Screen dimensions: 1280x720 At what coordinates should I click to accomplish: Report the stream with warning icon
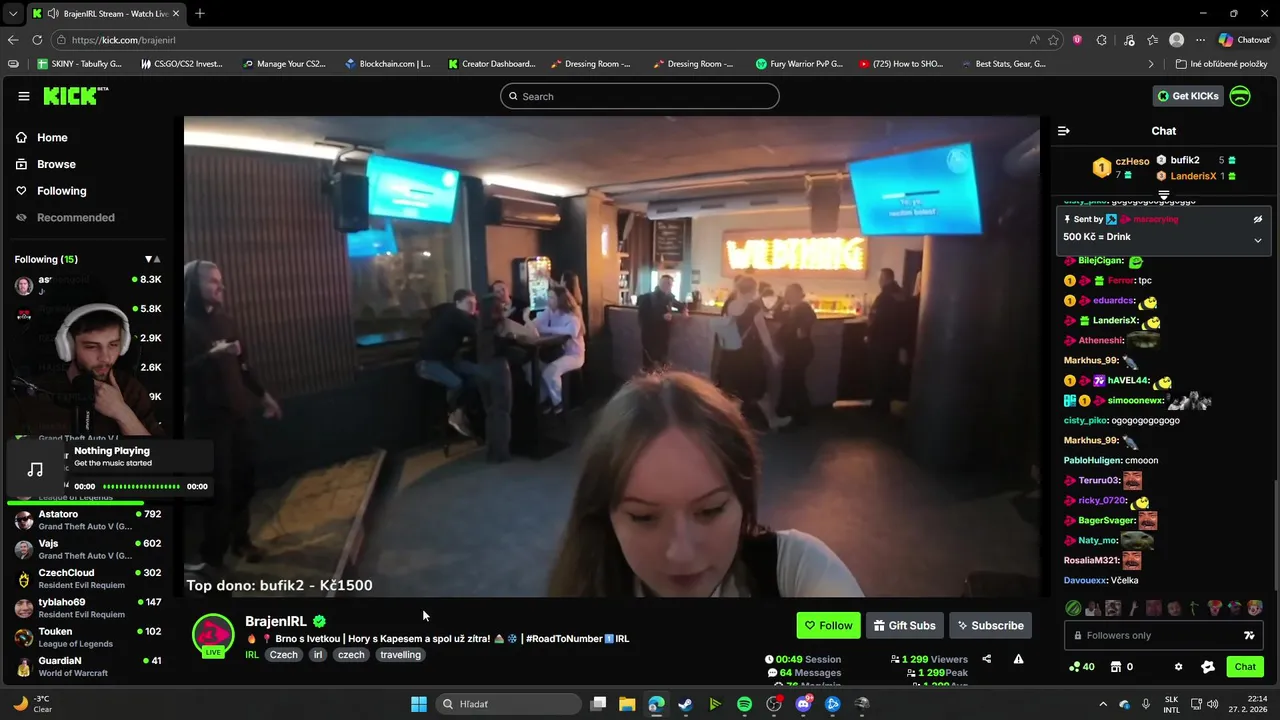[1018, 659]
